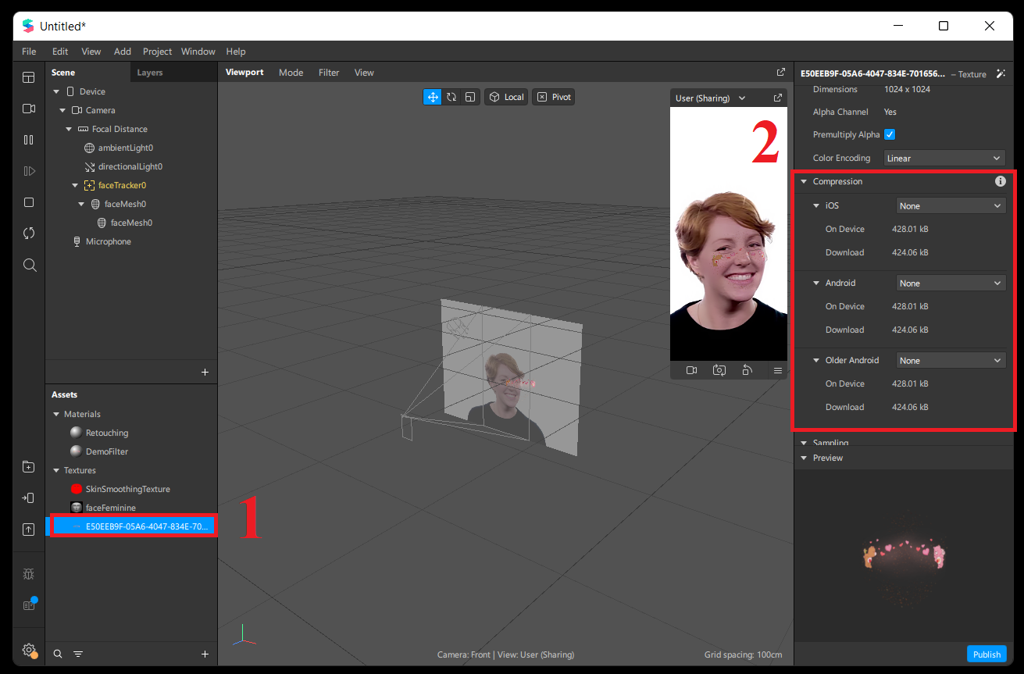Open the simulator hamburger menu

(777, 370)
